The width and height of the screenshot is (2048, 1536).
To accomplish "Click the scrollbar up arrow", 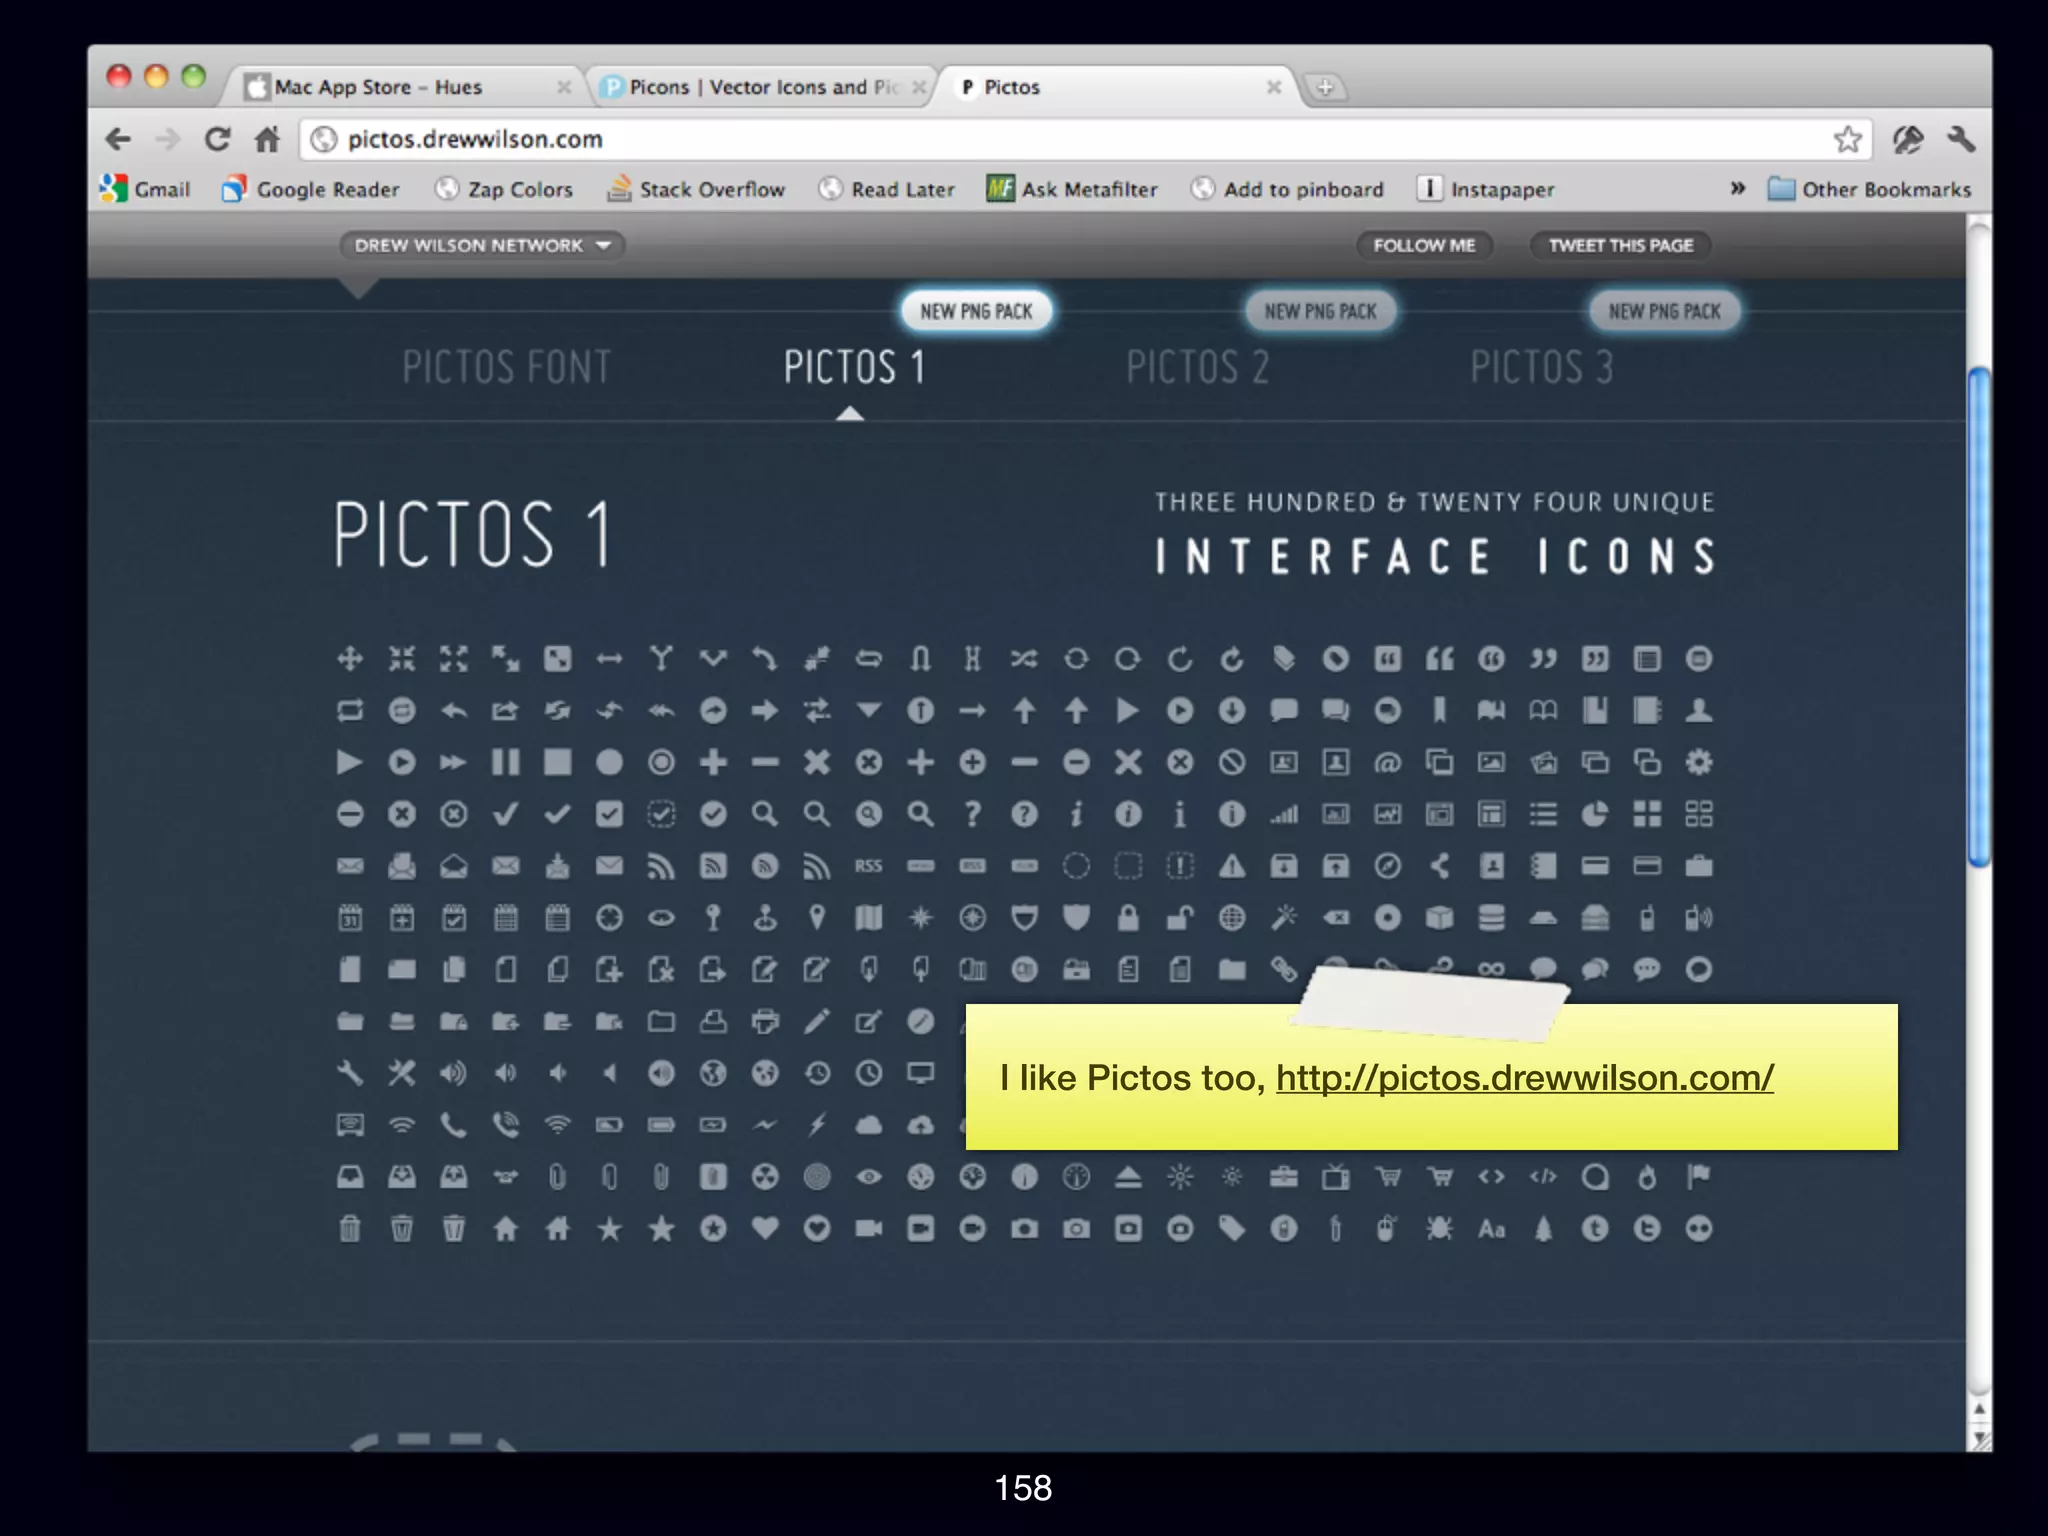I will click(1979, 1409).
